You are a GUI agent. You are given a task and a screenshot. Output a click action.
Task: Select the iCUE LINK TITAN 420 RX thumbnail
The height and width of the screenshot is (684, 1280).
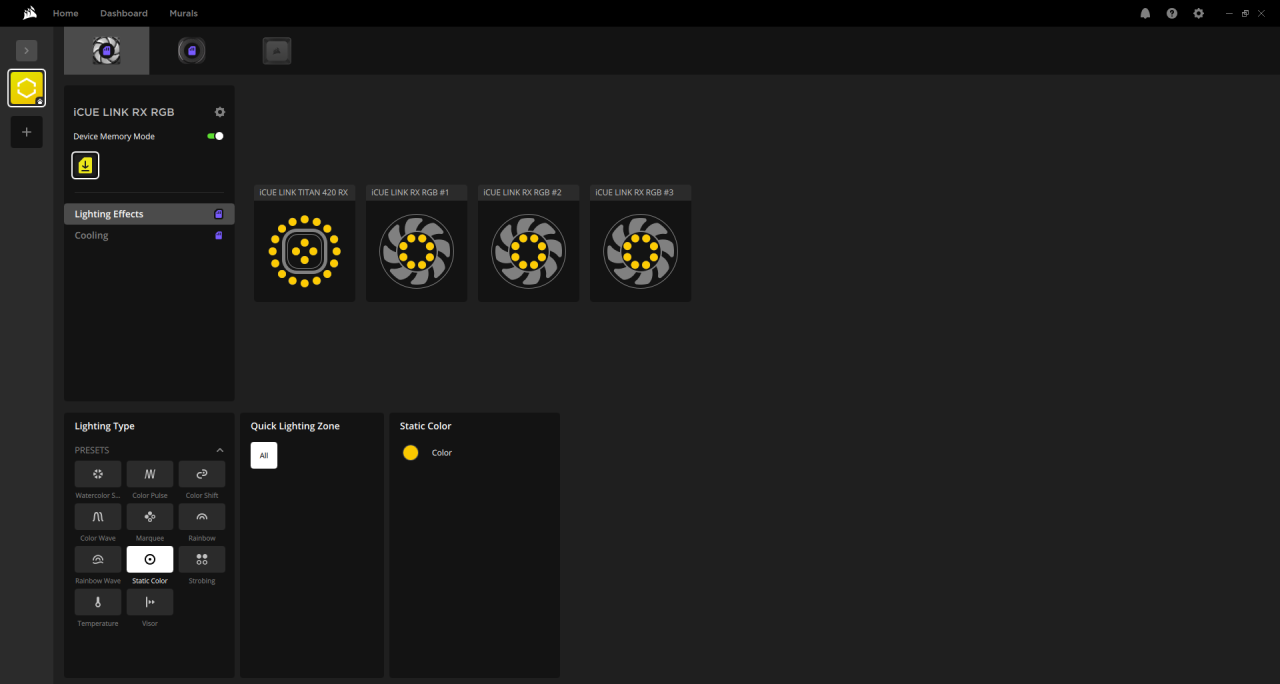coord(304,251)
